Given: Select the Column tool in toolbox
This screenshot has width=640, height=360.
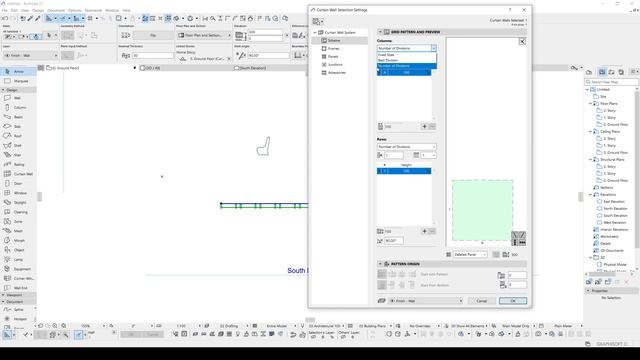Looking at the screenshot, I should point(18,107).
